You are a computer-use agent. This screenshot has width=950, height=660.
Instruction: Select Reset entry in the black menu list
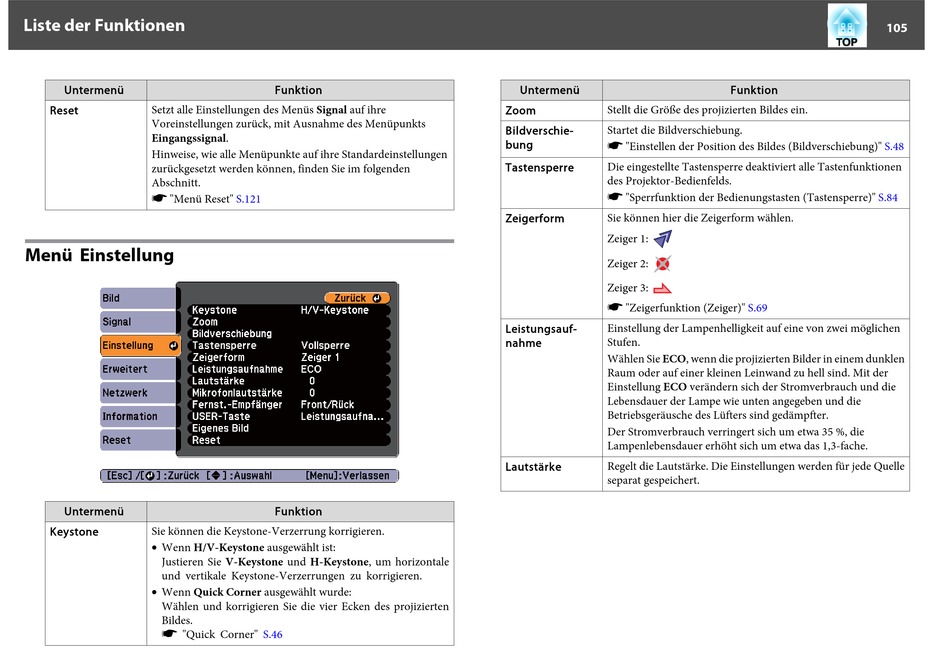(x=206, y=441)
